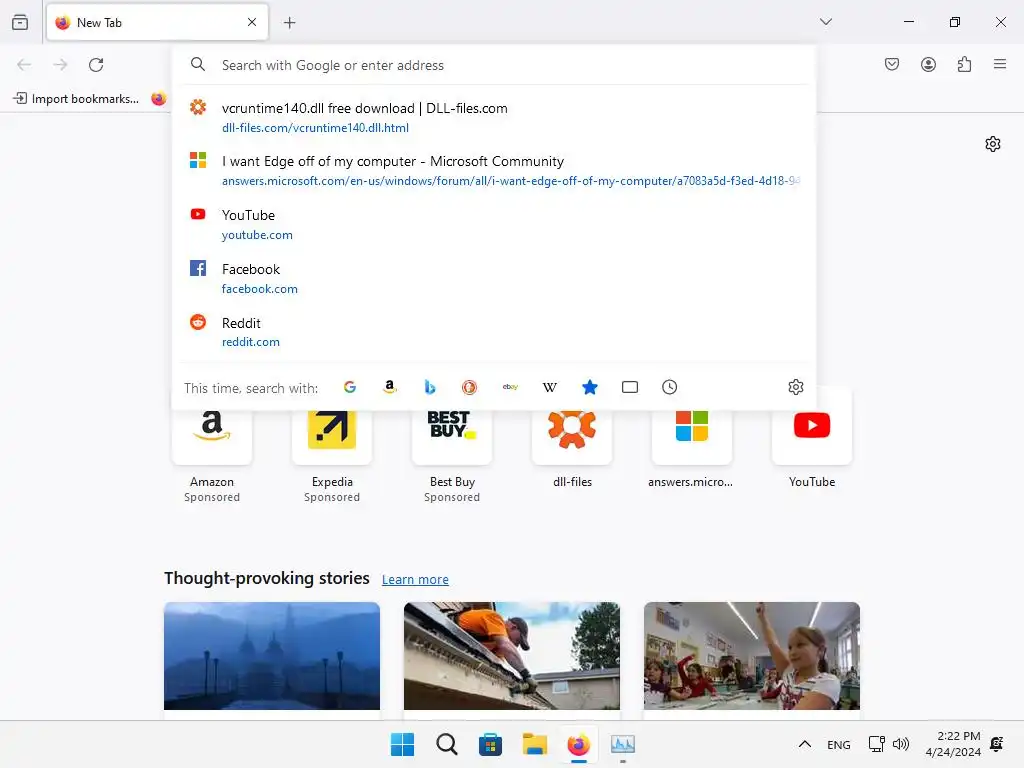Open File Explorer from taskbar
The width and height of the screenshot is (1024, 768).
pyautogui.click(x=534, y=744)
